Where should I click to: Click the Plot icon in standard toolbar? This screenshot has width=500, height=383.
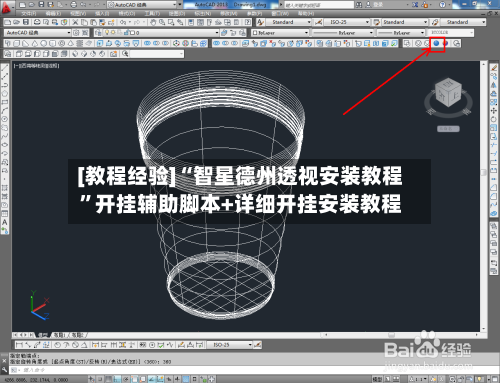[x=37, y=22]
